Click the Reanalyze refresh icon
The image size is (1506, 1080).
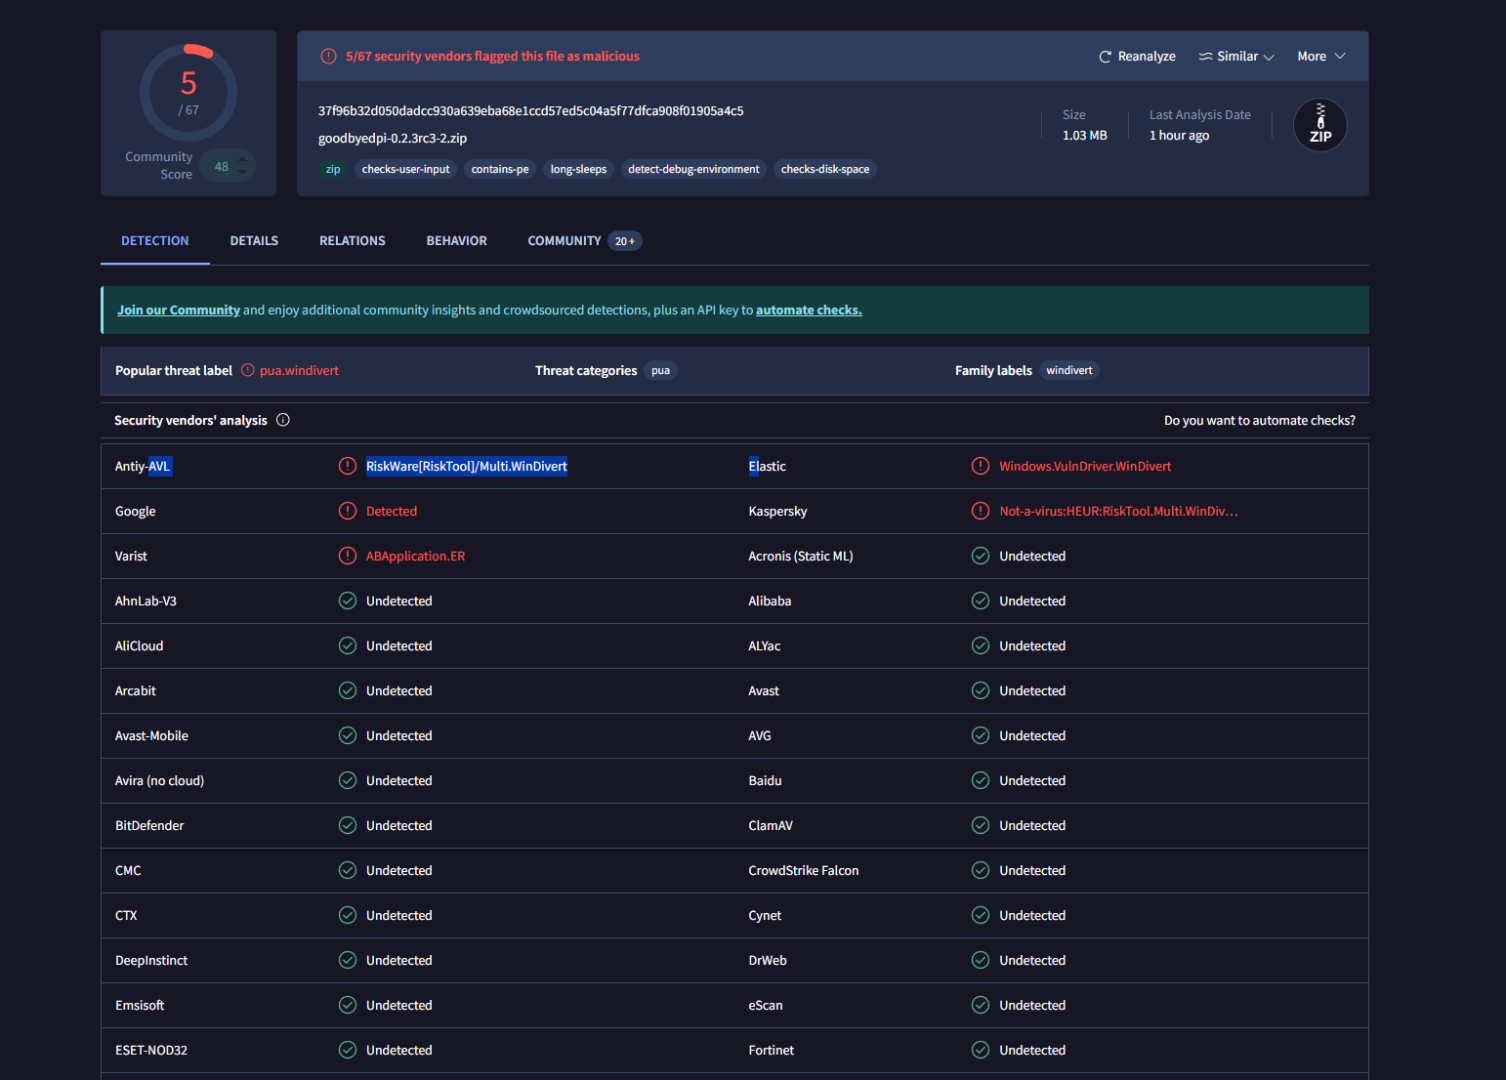(1105, 57)
